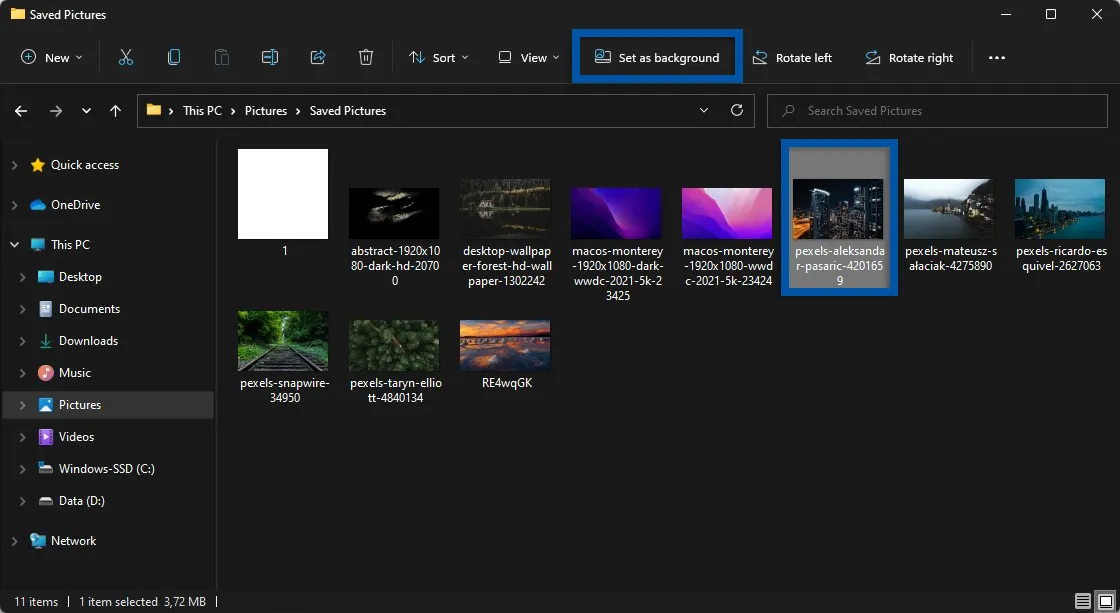This screenshot has width=1120, height=613.
Task: Open the View options dropdown
Action: click(527, 57)
